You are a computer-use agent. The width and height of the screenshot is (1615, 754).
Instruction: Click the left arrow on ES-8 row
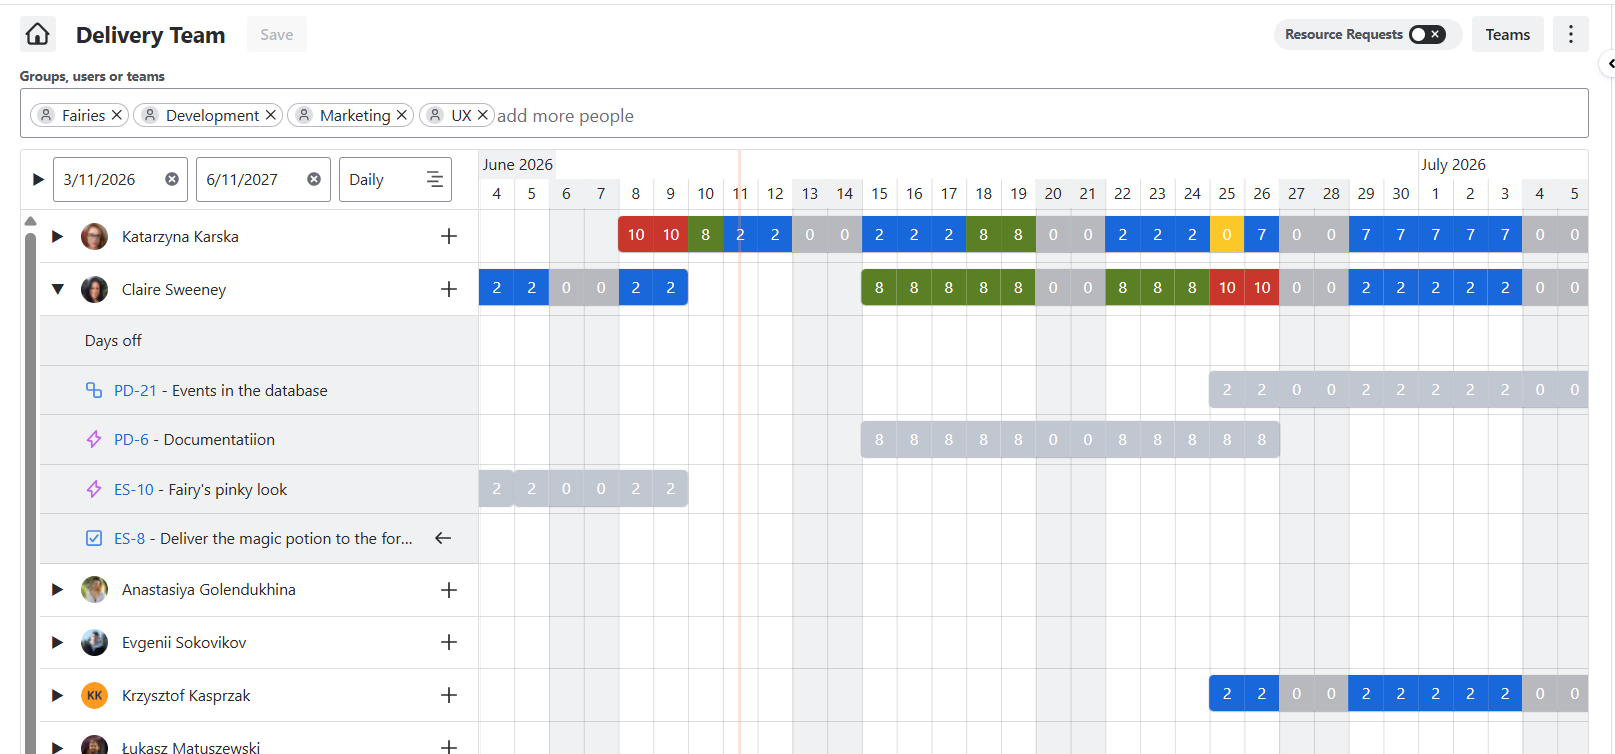coord(443,538)
